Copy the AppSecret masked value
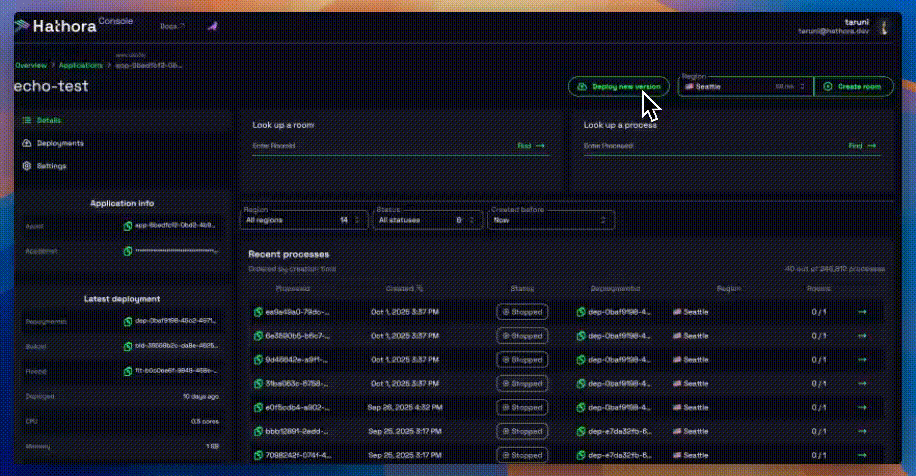 tap(128, 251)
